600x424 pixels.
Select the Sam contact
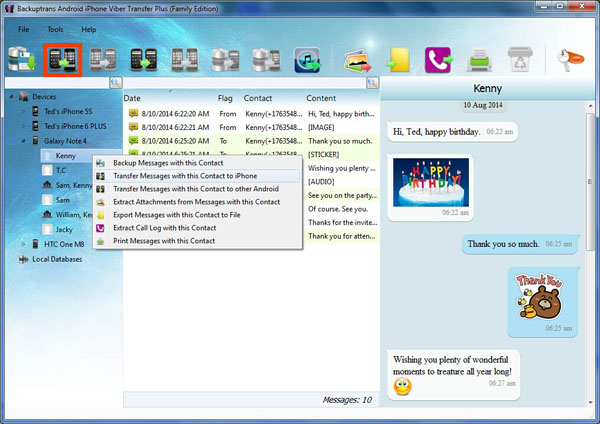point(63,200)
